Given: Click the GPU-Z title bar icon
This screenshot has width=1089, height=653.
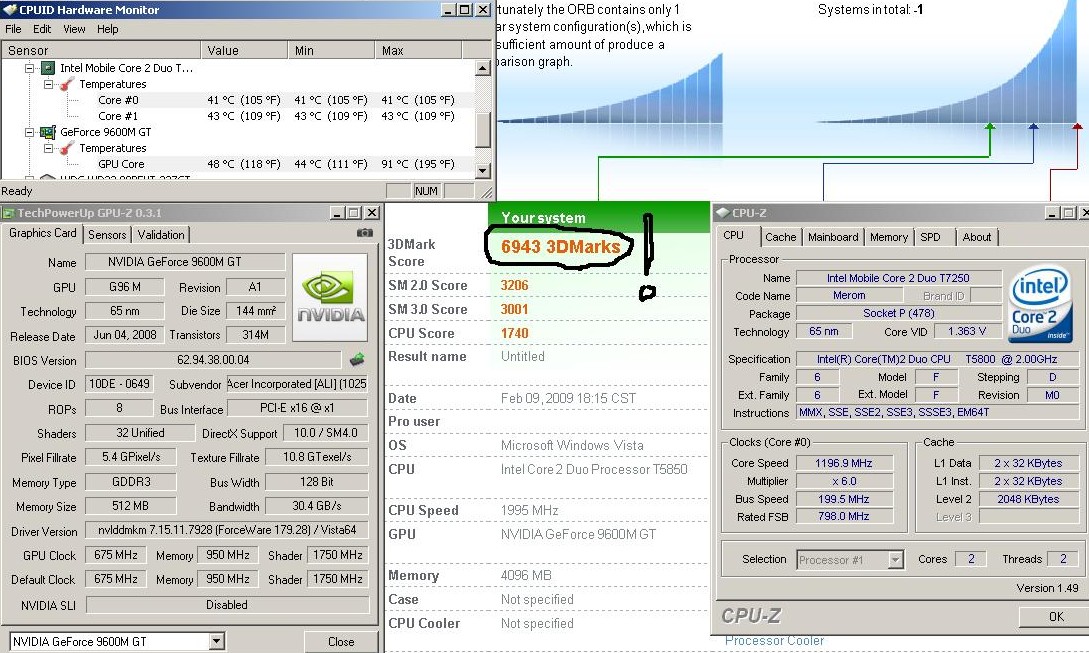Looking at the screenshot, I should 8,213.
